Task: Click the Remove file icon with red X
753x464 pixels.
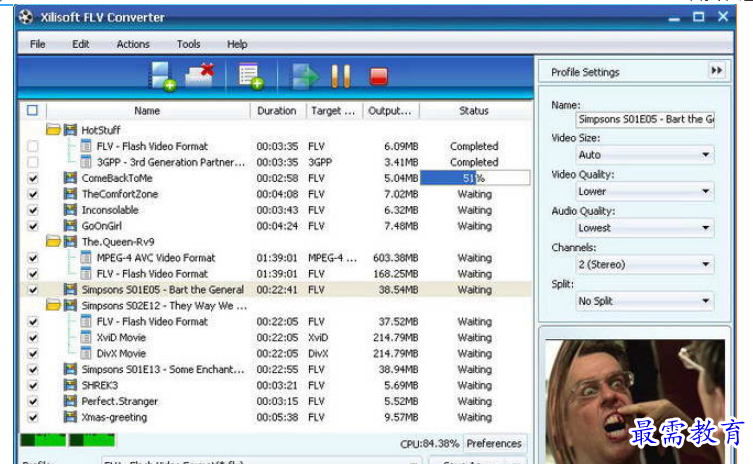Action: tap(200, 75)
